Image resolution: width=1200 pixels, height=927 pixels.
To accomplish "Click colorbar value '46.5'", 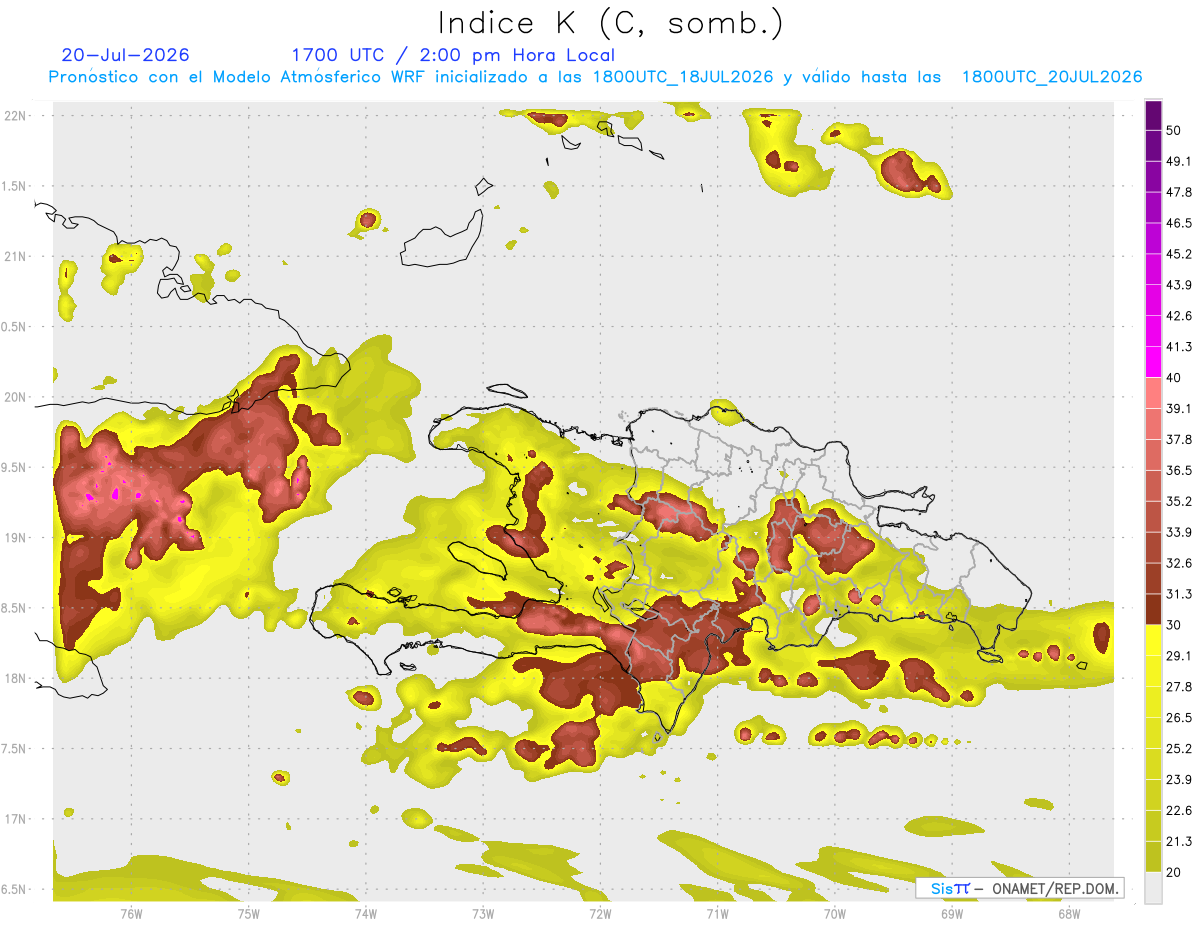I will [1179, 223].
